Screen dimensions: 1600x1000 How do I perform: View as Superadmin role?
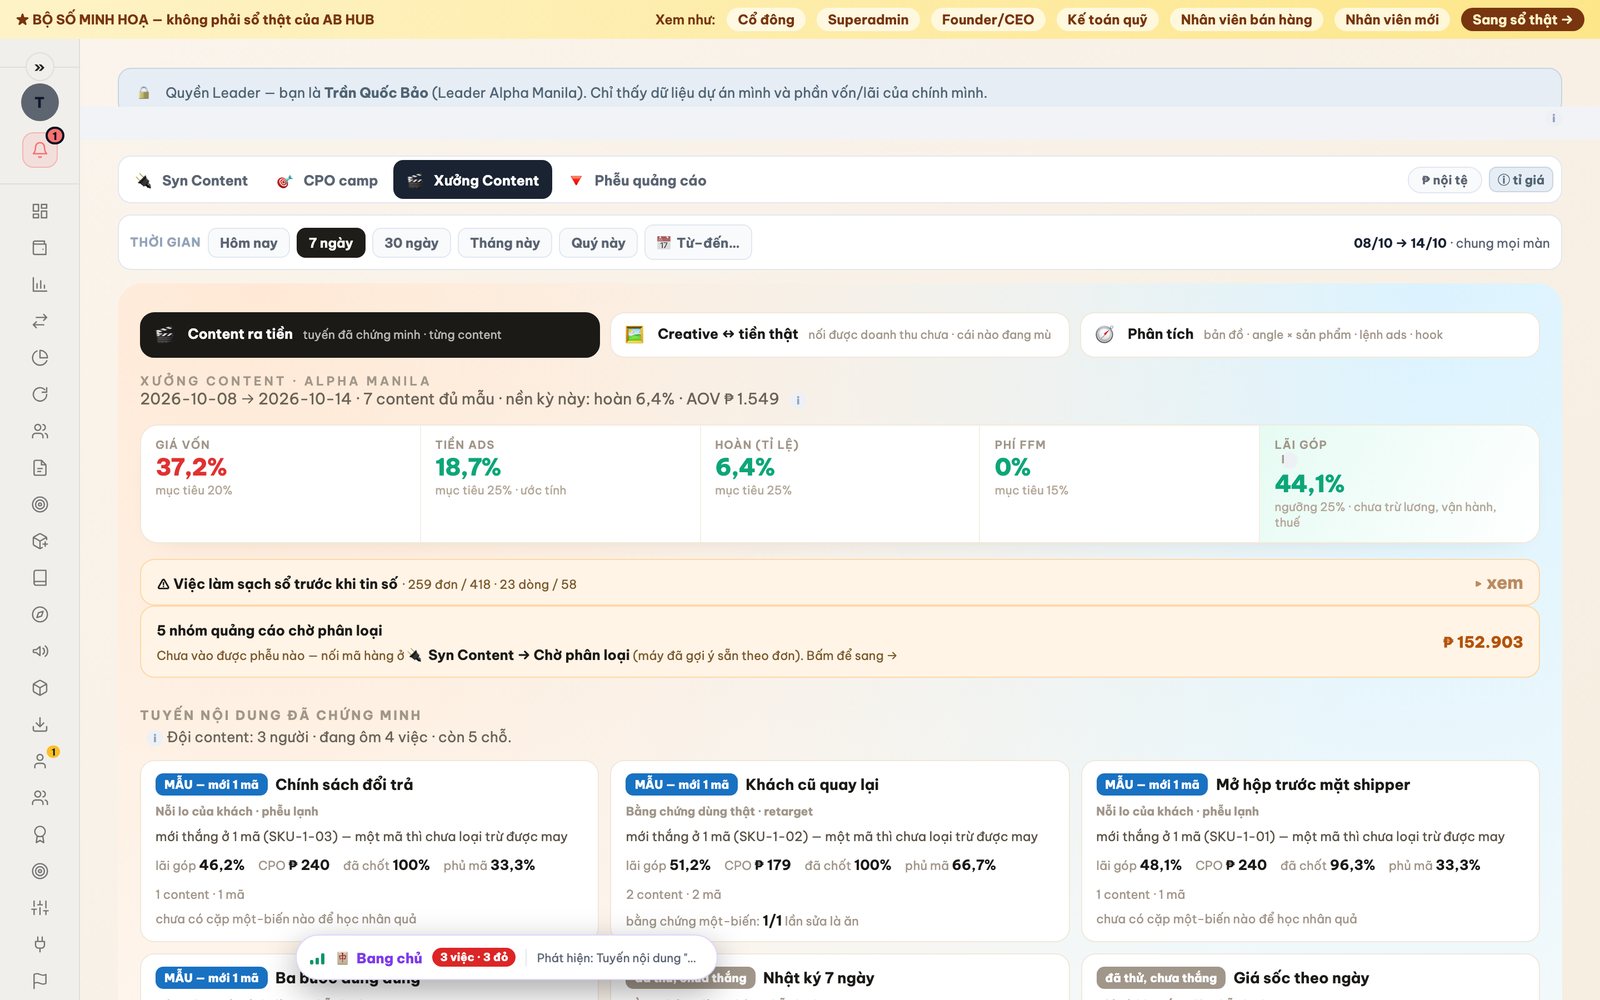coord(868,19)
